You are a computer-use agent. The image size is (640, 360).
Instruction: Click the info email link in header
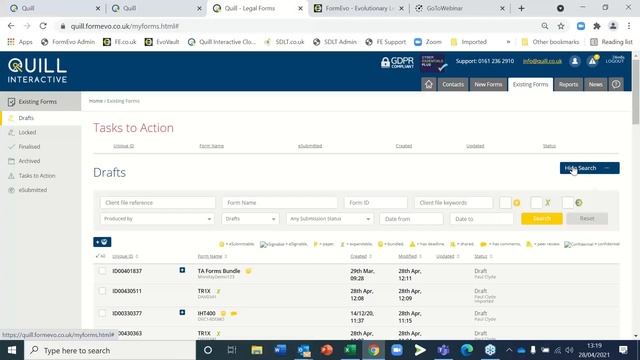(x=542, y=61)
